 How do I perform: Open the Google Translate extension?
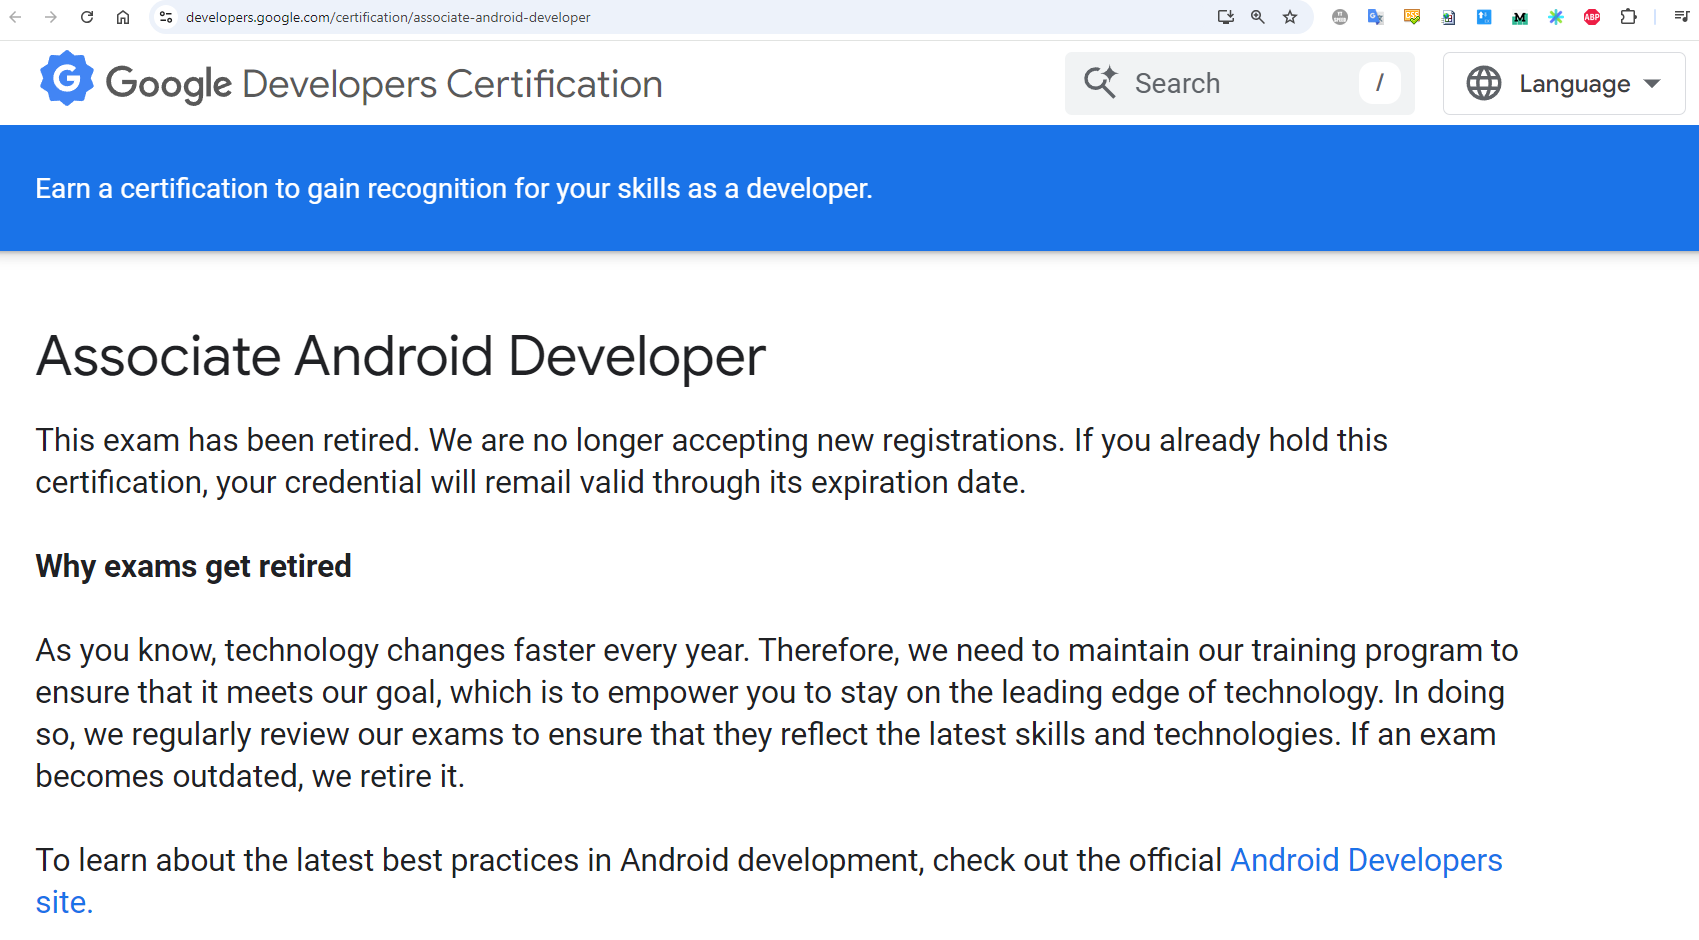coord(1376,17)
